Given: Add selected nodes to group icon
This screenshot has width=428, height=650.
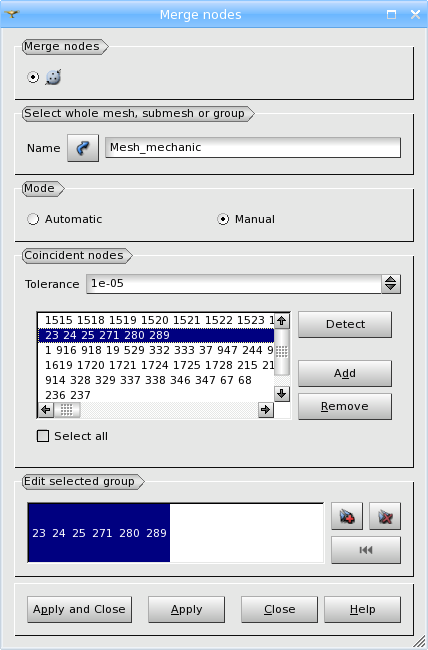Looking at the screenshot, I should tap(347, 516).
